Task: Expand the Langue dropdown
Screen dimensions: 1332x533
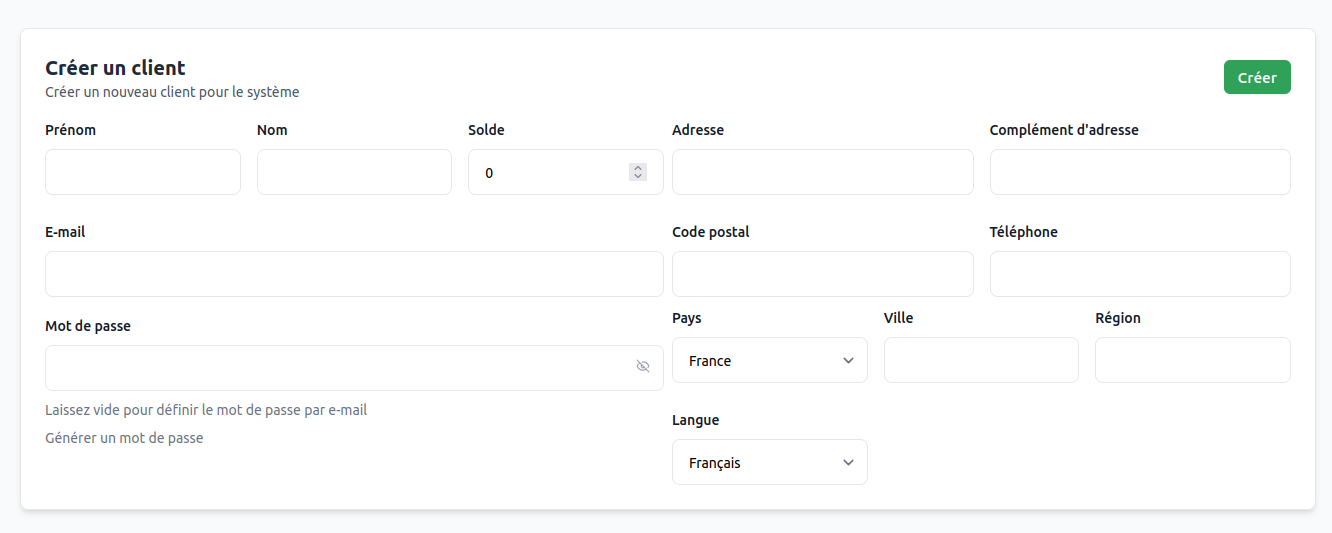Action: [x=769, y=462]
